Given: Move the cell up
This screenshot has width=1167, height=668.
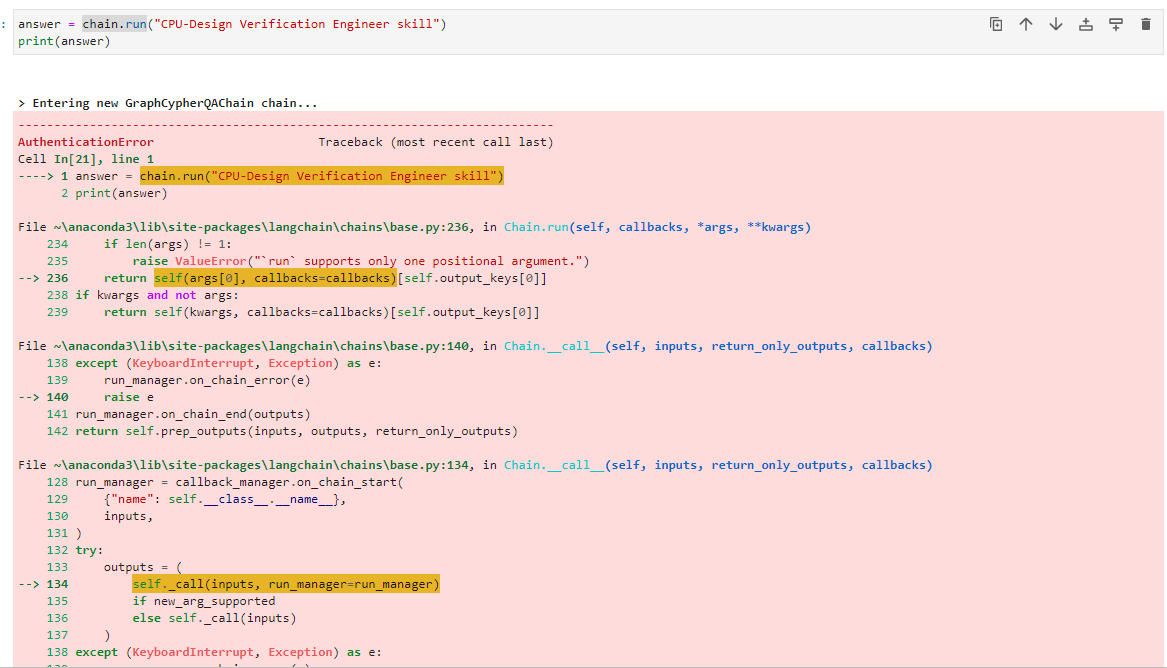Looking at the screenshot, I should [x=1026, y=25].
